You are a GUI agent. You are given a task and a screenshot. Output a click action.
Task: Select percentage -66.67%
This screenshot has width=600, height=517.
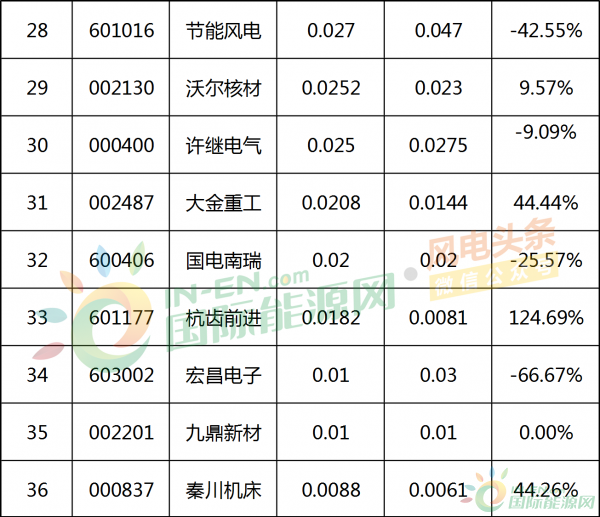coord(546,375)
